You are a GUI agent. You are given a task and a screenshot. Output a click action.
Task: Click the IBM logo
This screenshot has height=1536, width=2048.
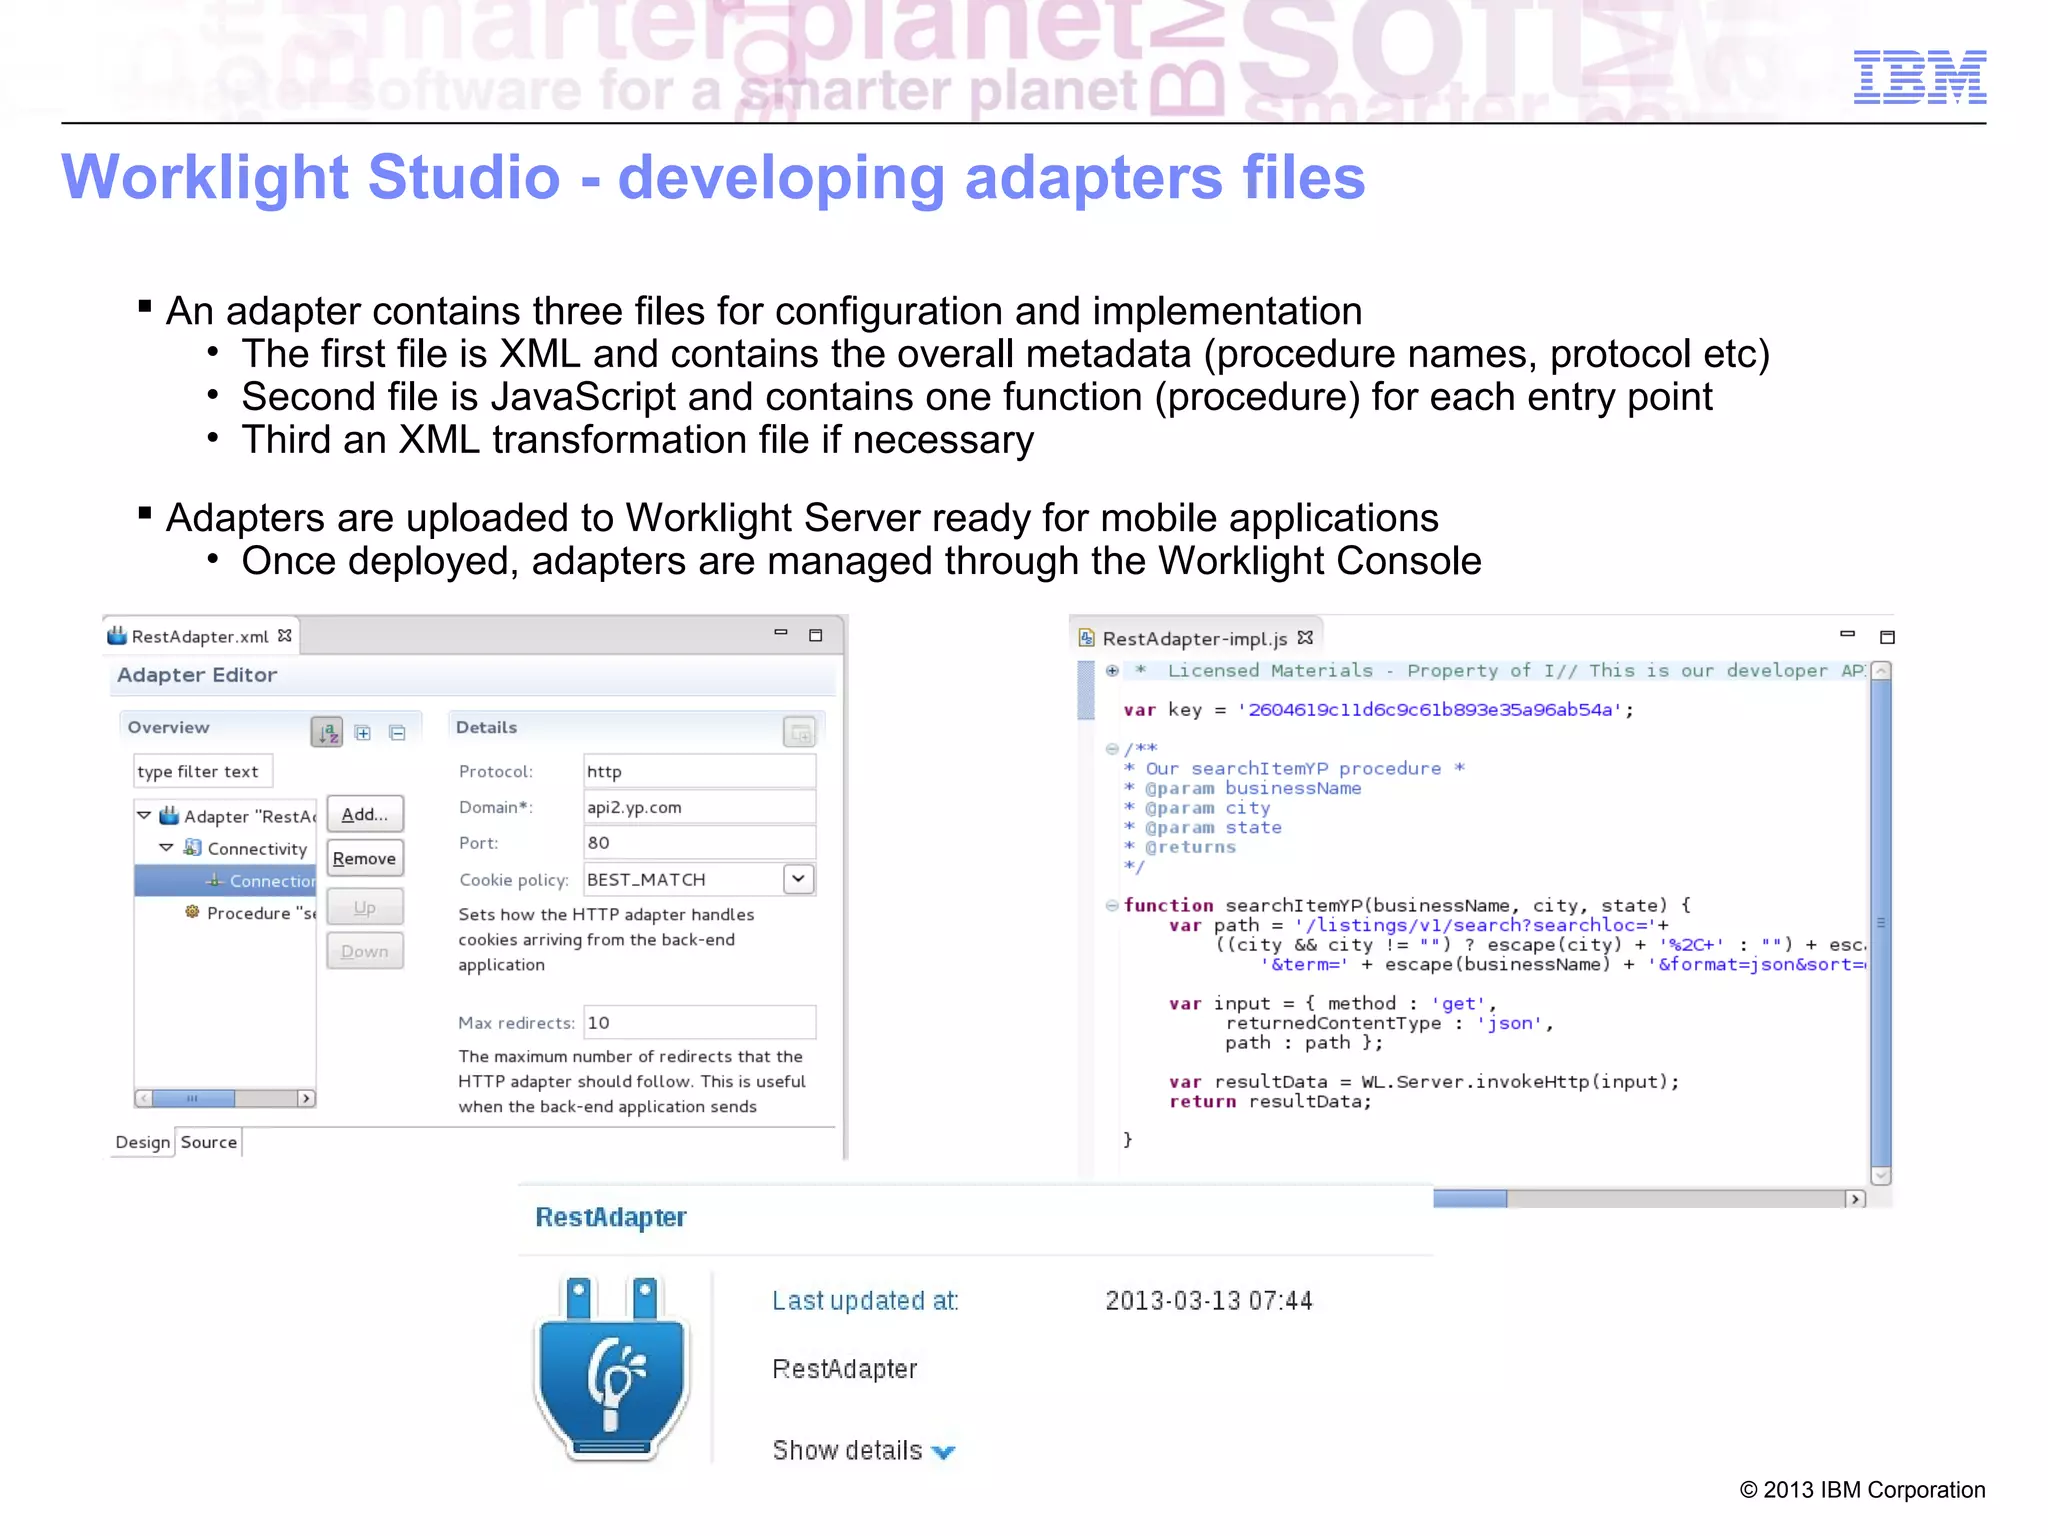coord(1919,77)
